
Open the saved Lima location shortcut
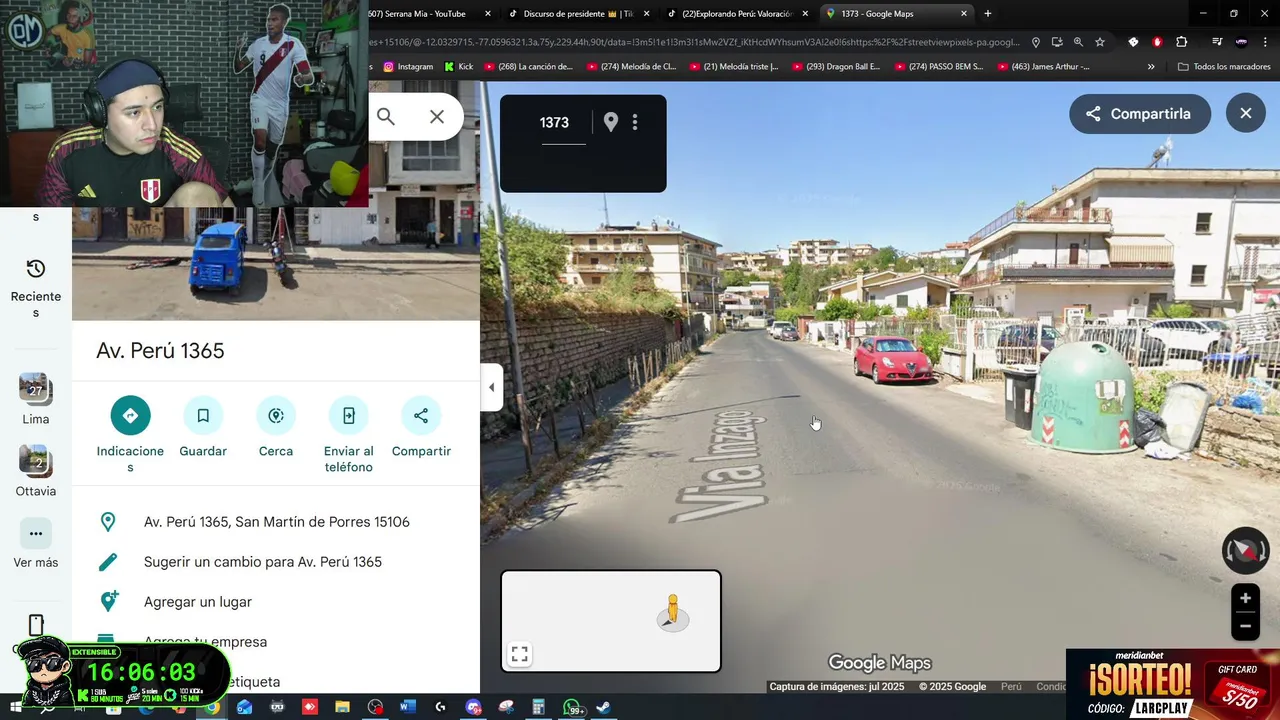coord(36,399)
